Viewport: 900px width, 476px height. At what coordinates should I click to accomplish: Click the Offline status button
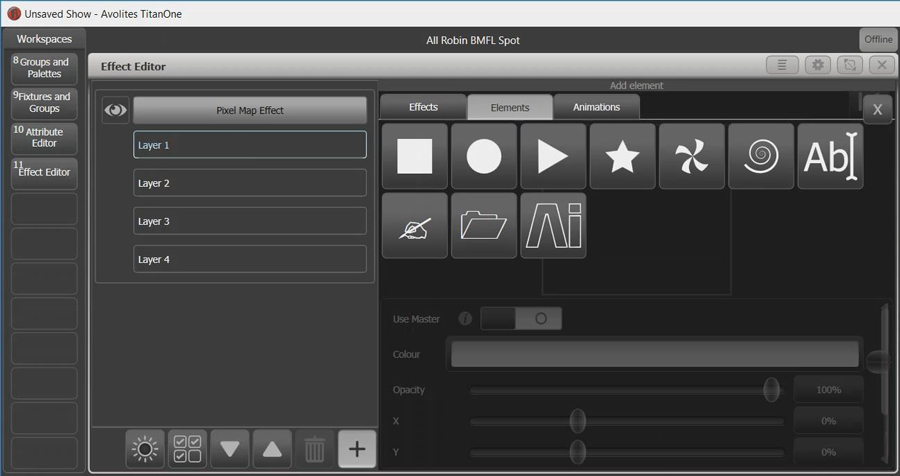point(878,40)
